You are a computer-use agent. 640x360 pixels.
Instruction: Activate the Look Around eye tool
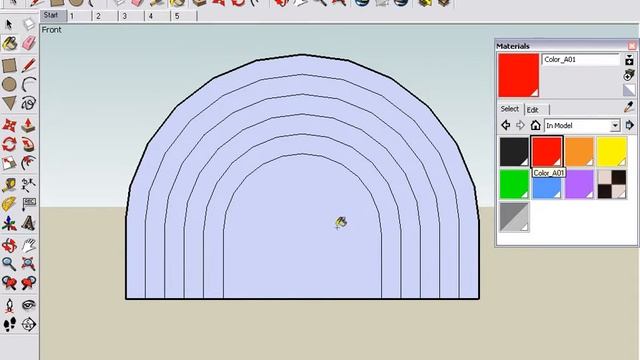(28, 305)
